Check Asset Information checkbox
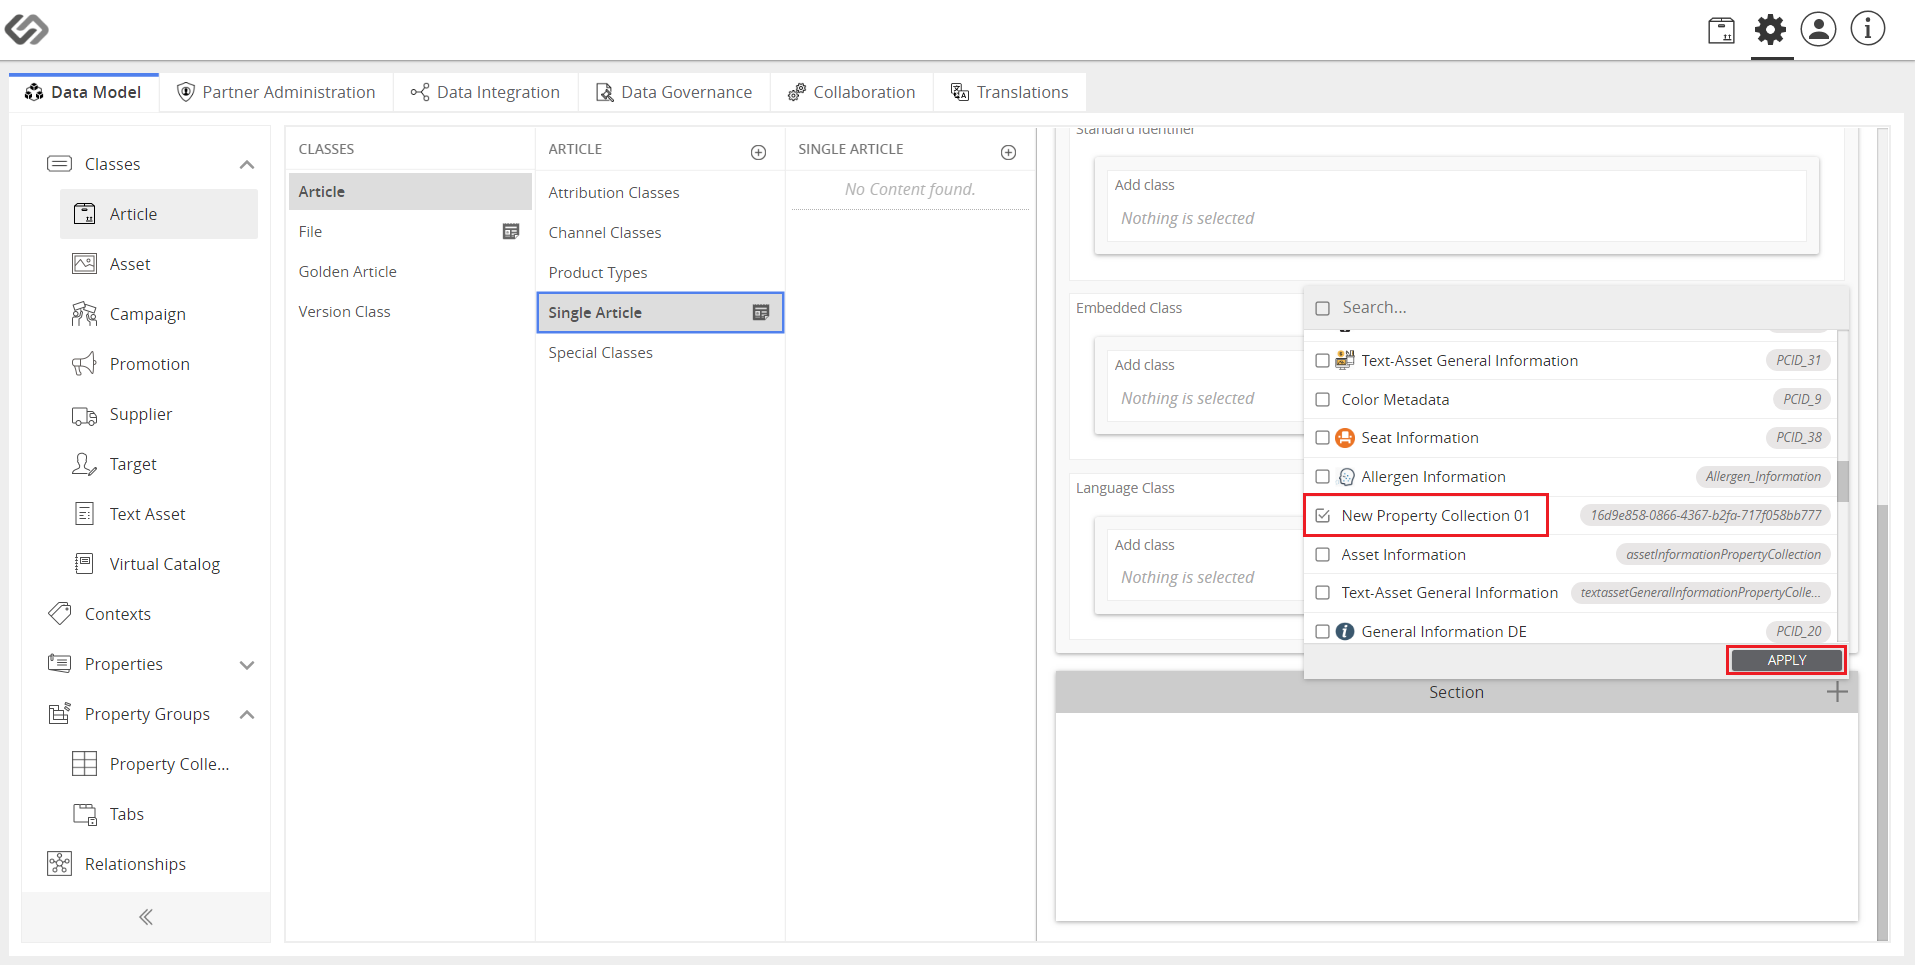The width and height of the screenshot is (1915, 965). (1322, 555)
